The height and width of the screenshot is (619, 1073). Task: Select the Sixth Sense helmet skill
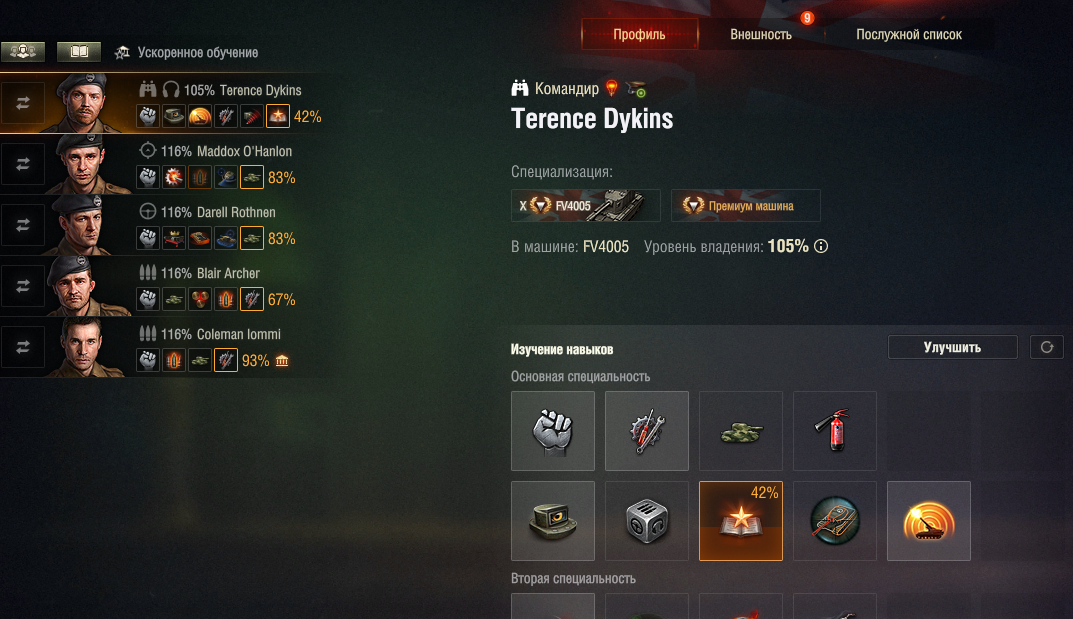[553, 521]
